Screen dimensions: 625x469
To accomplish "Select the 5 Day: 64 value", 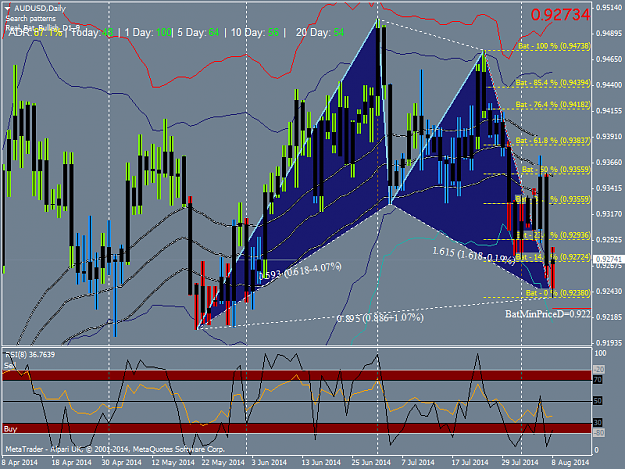I will coord(198,33).
